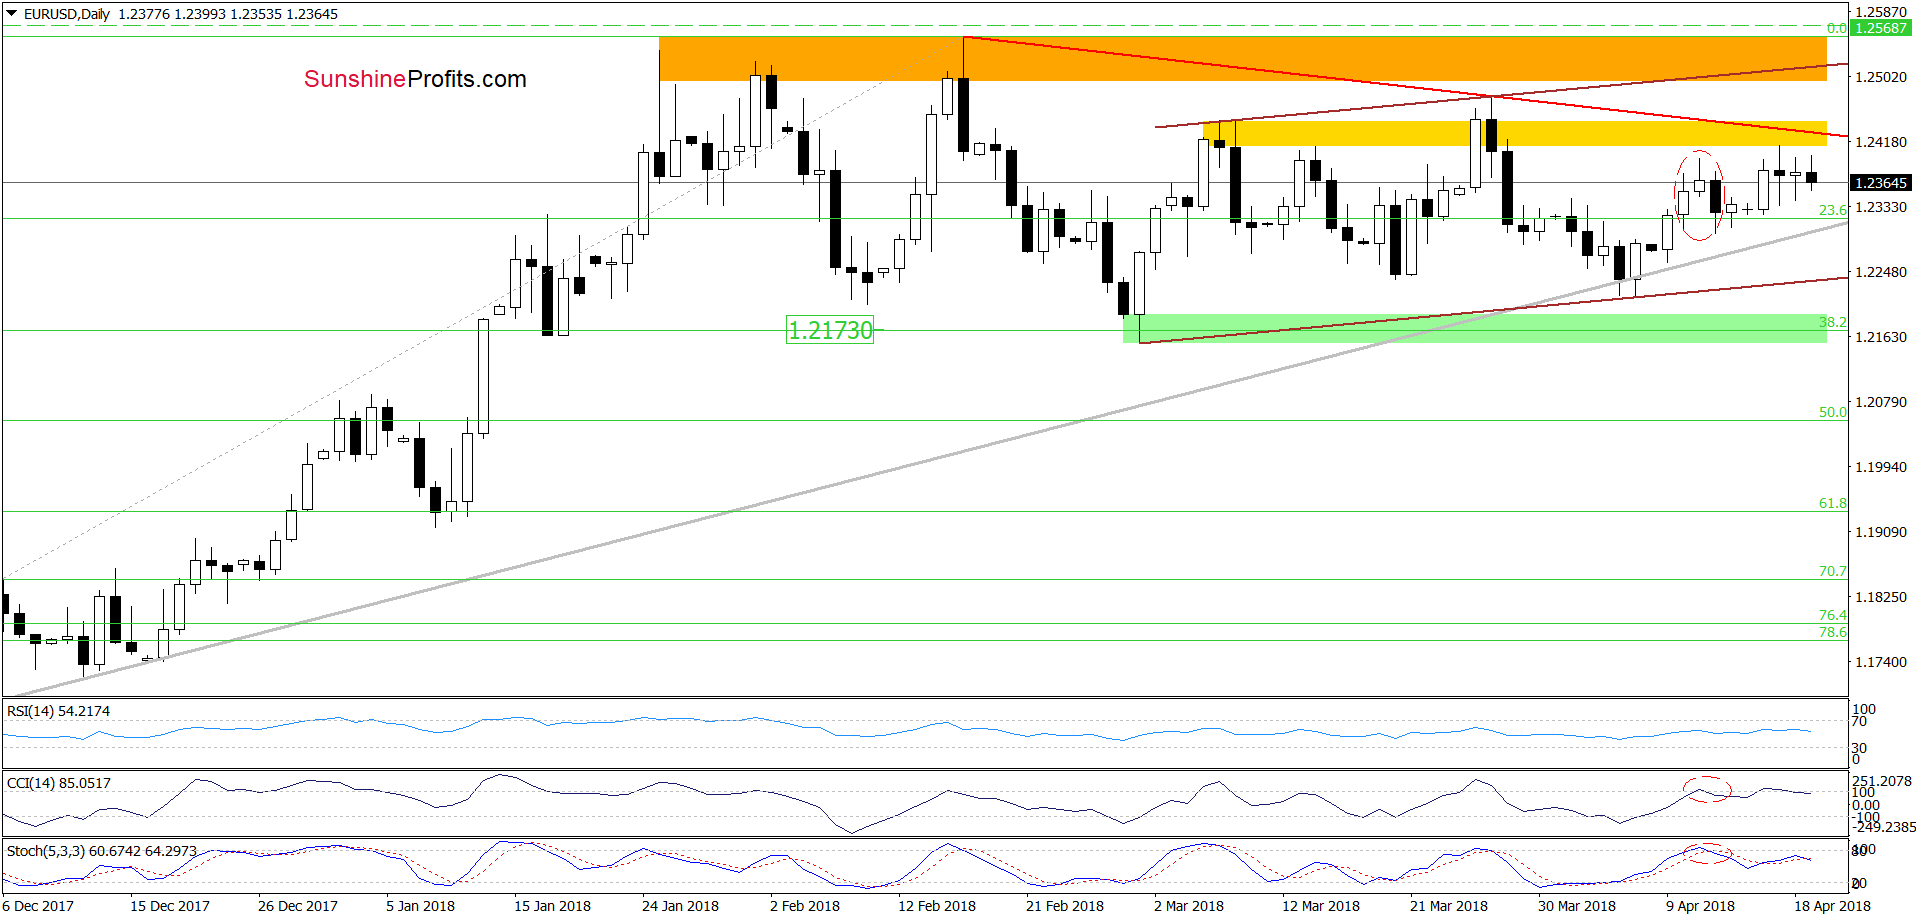Click the CCI scale value -249.2385
Viewport: 1916px width, 920px height.
(1884, 827)
